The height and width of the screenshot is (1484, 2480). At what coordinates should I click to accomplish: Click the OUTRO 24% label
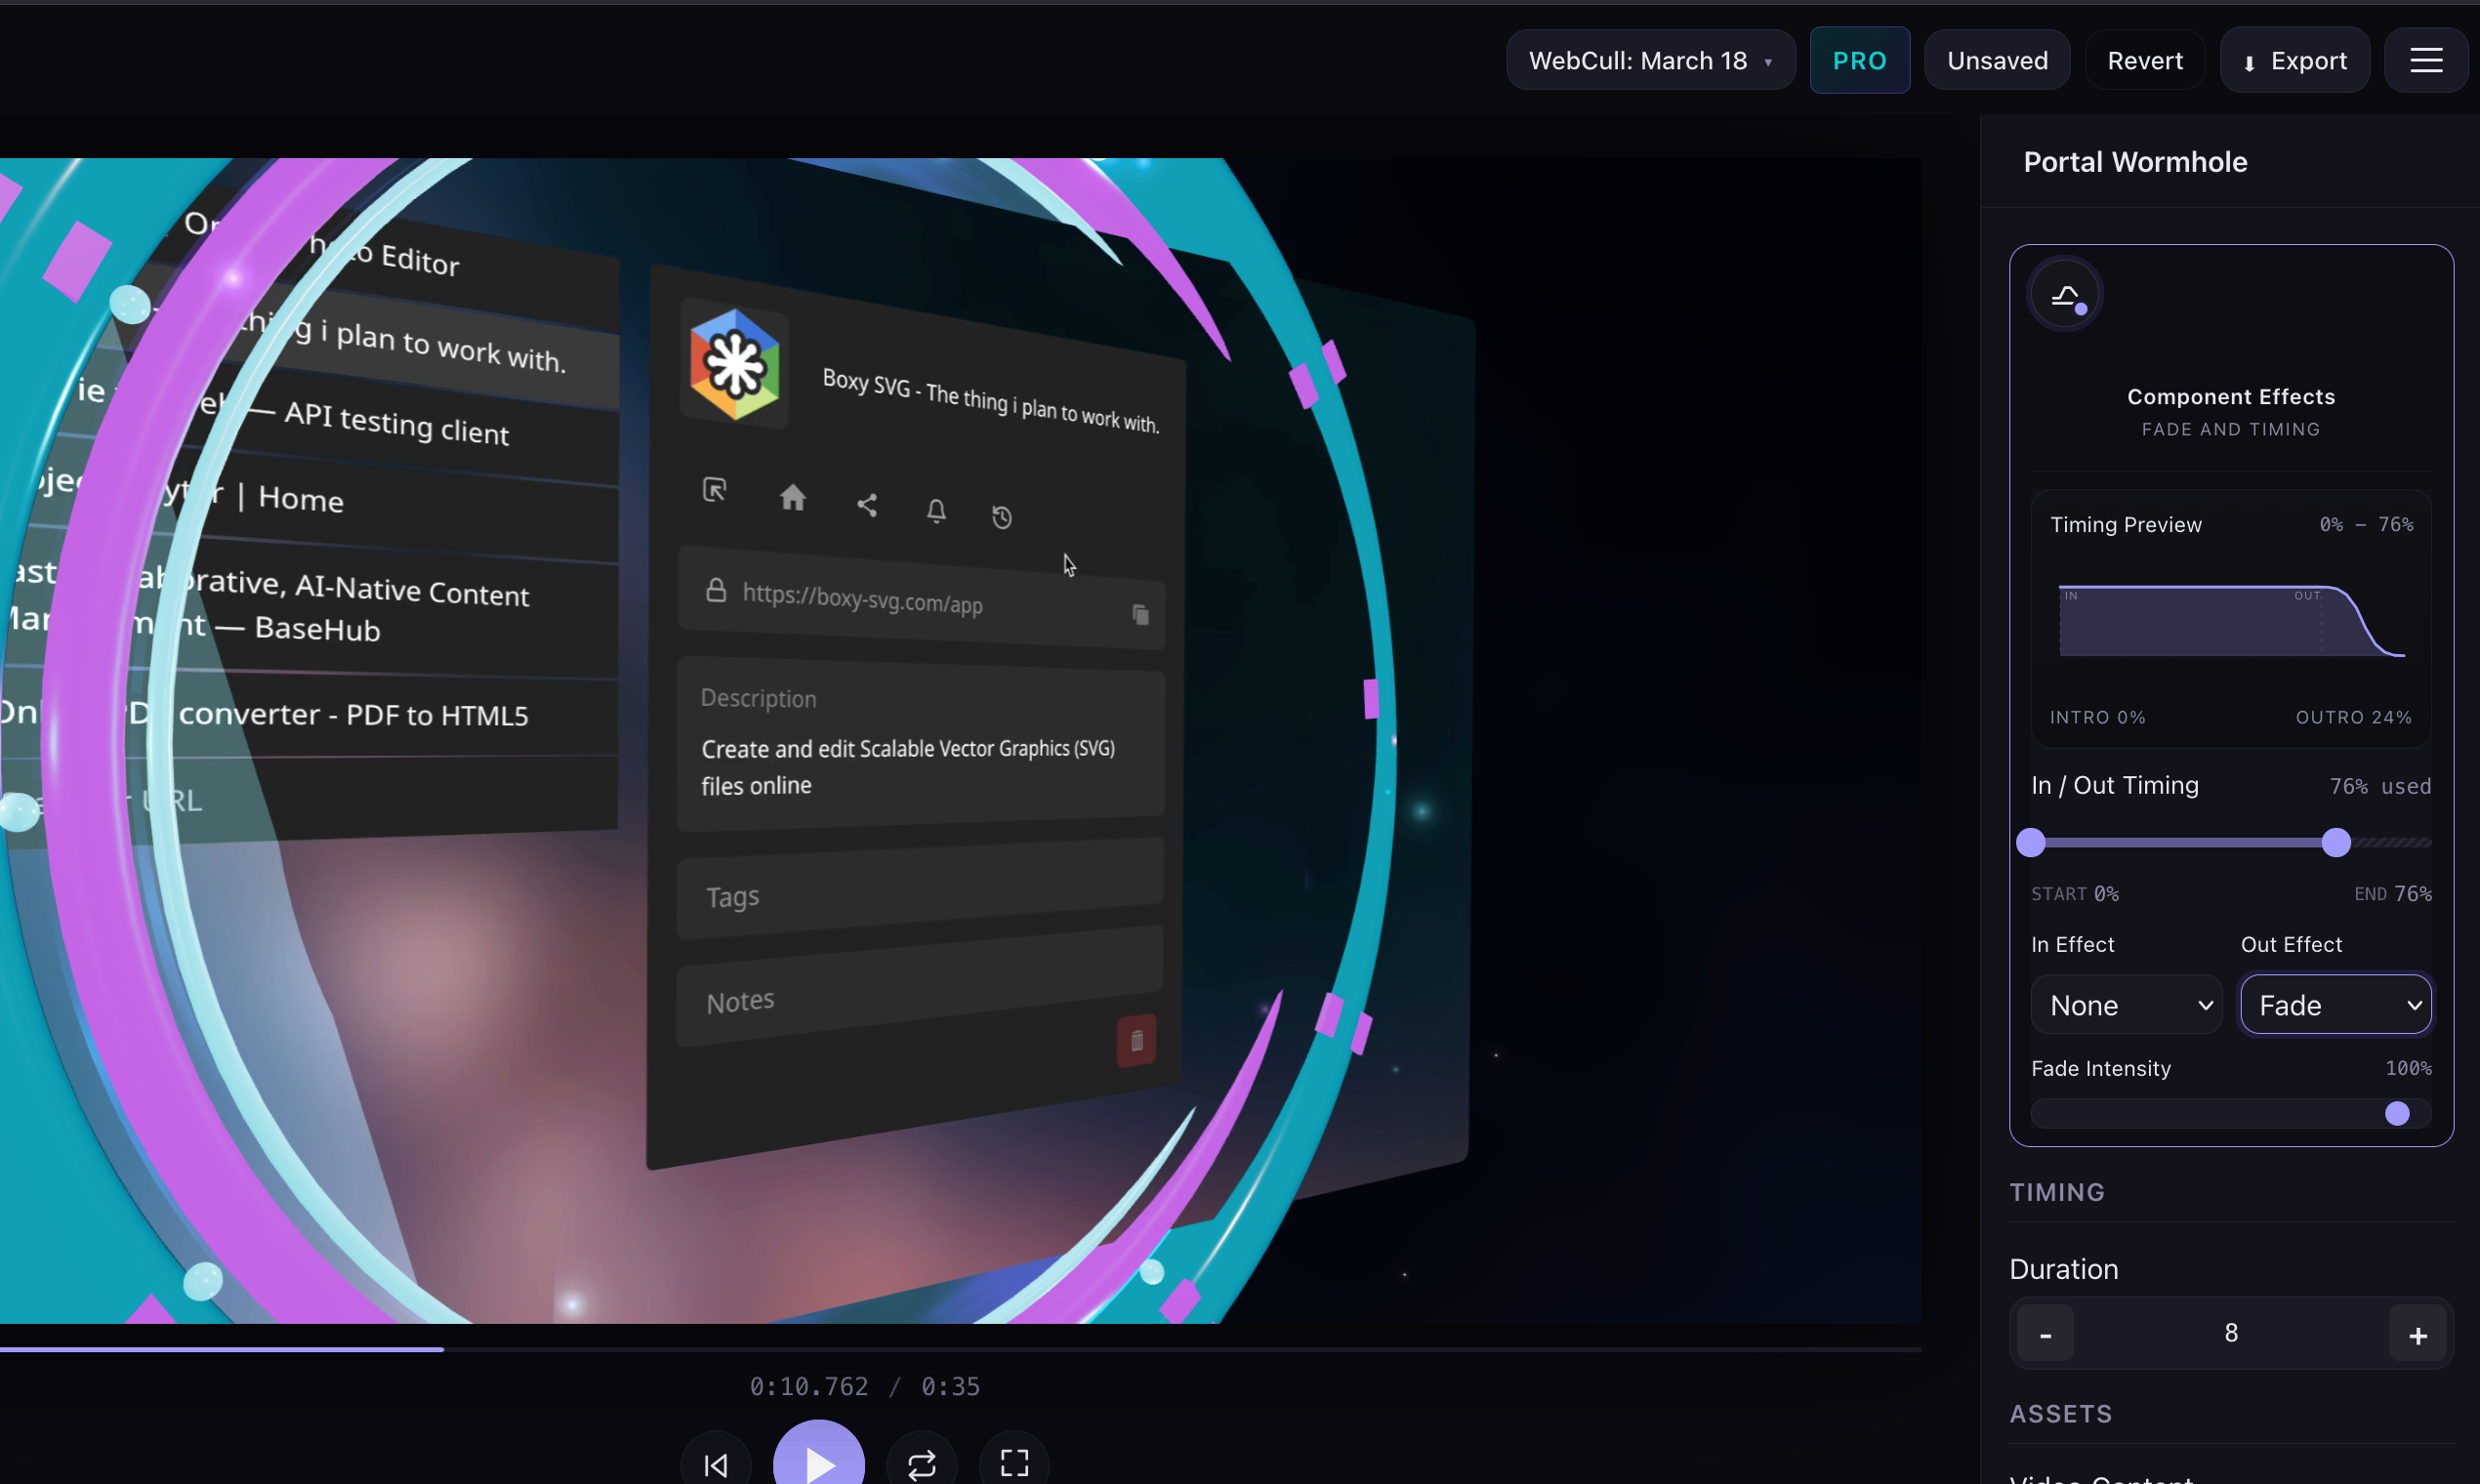pyautogui.click(x=2353, y=717)
